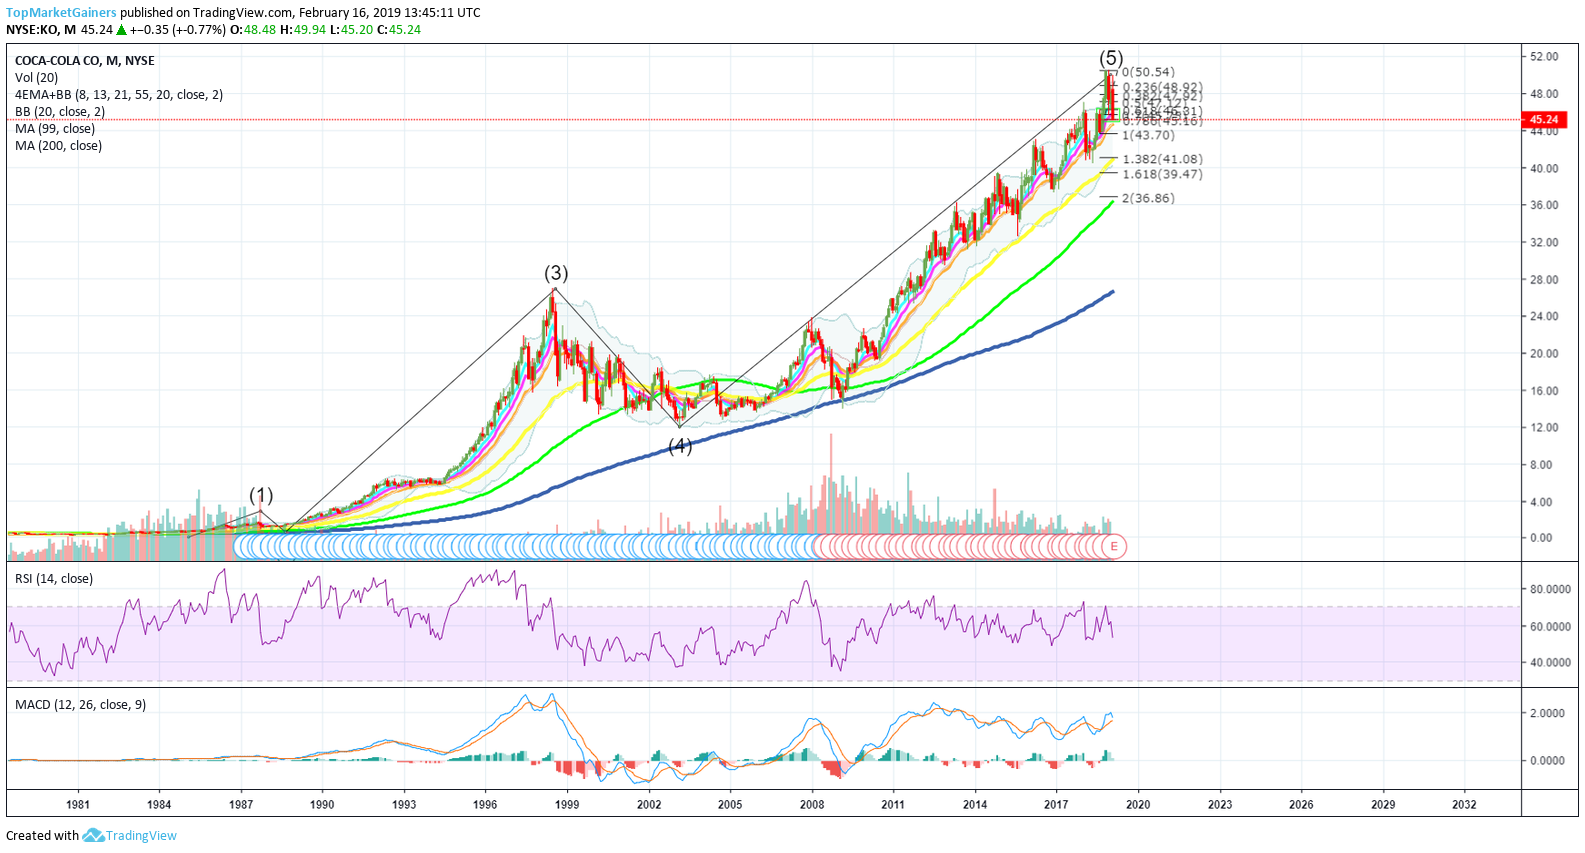Click the 1(43.70) Fibonacci level label
Image resolution: width=1585 pixels, height=853 pixels.
[x=1148, y=135]
